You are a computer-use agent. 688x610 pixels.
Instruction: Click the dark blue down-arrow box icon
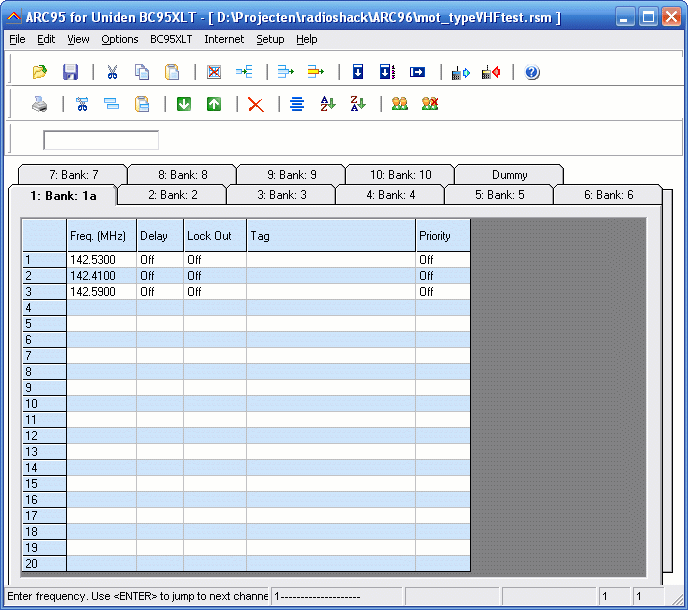point(358,72)
